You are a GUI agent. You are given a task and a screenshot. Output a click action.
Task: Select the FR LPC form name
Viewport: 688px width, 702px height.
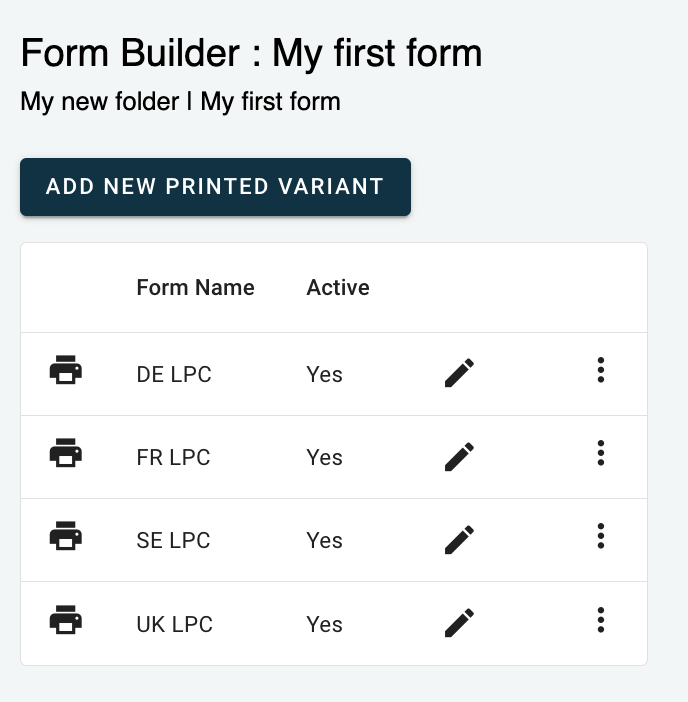pyautogui.click(x=173, y=458)
